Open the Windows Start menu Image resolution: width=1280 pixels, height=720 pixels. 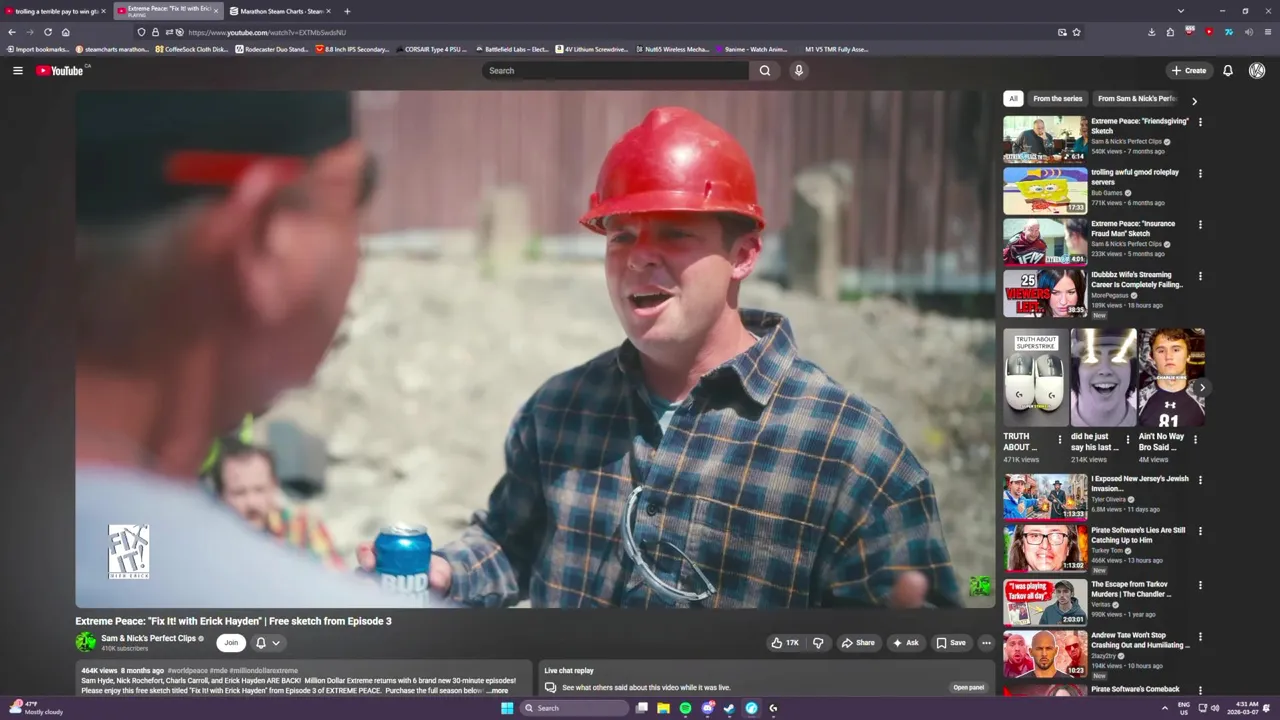[507, 708]
